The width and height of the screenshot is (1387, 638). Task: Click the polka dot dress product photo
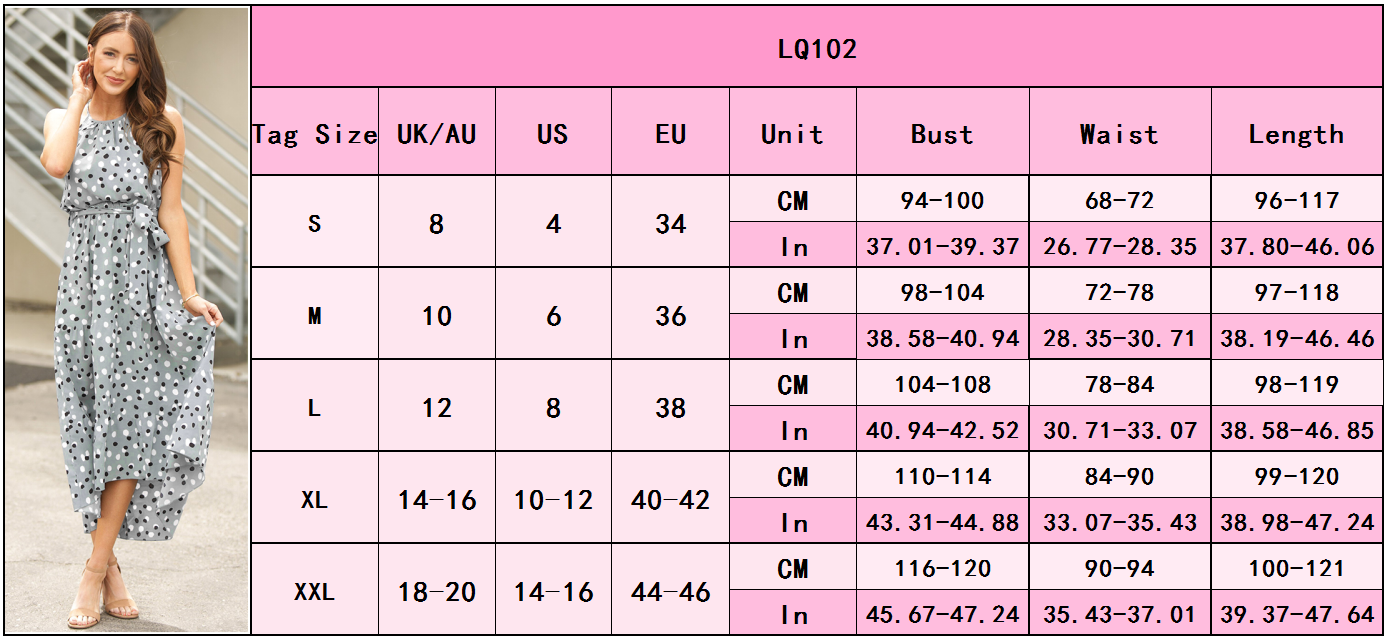(x=127, y=320)
